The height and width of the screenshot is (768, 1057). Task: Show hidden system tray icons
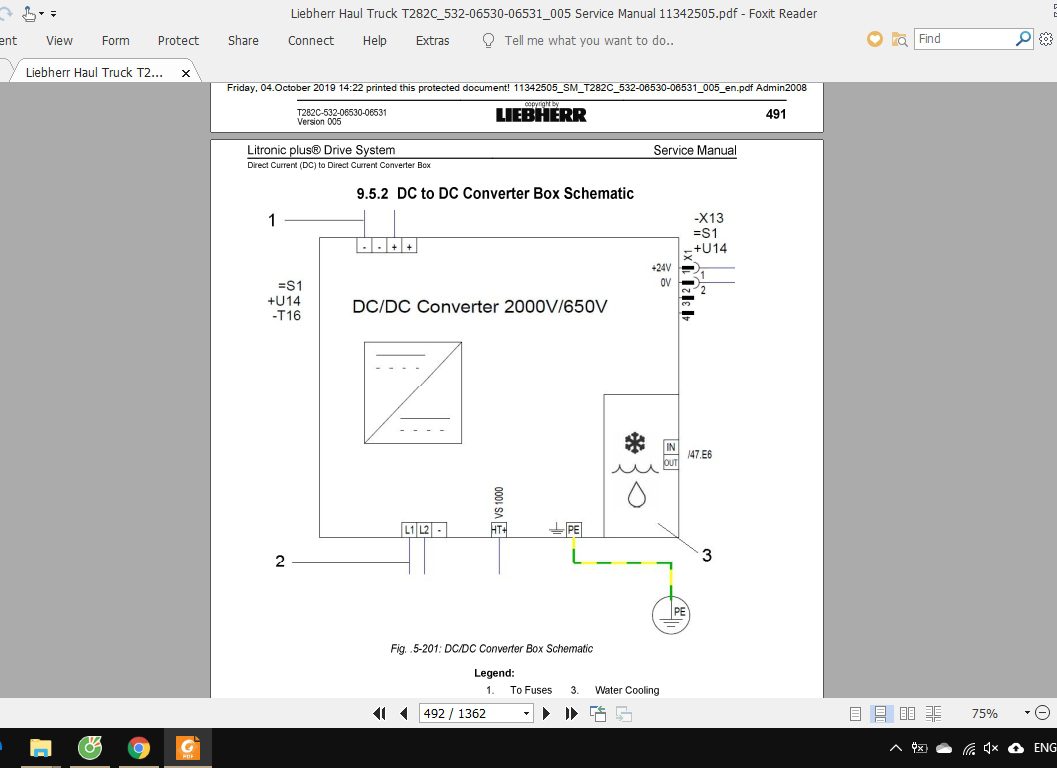(895, 748)
